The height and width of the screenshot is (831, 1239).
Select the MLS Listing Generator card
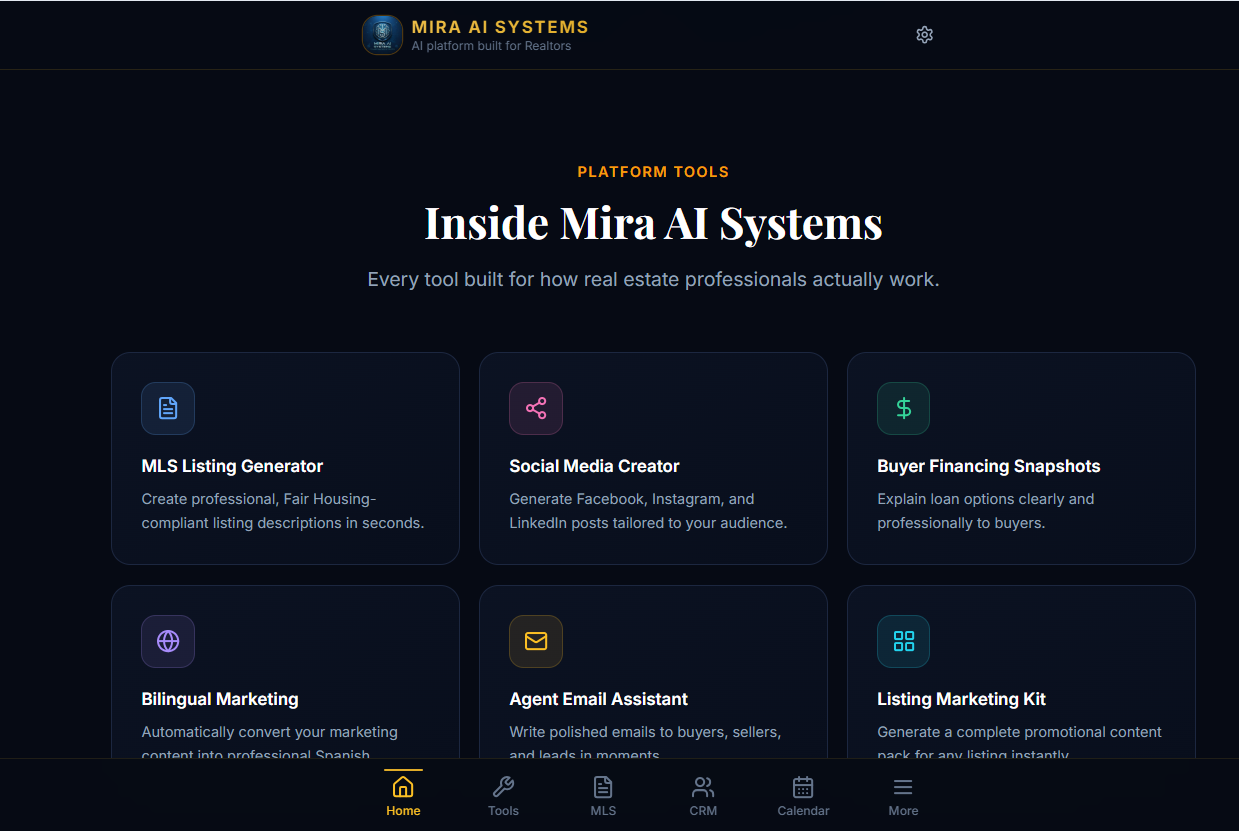tap(285, 458)
